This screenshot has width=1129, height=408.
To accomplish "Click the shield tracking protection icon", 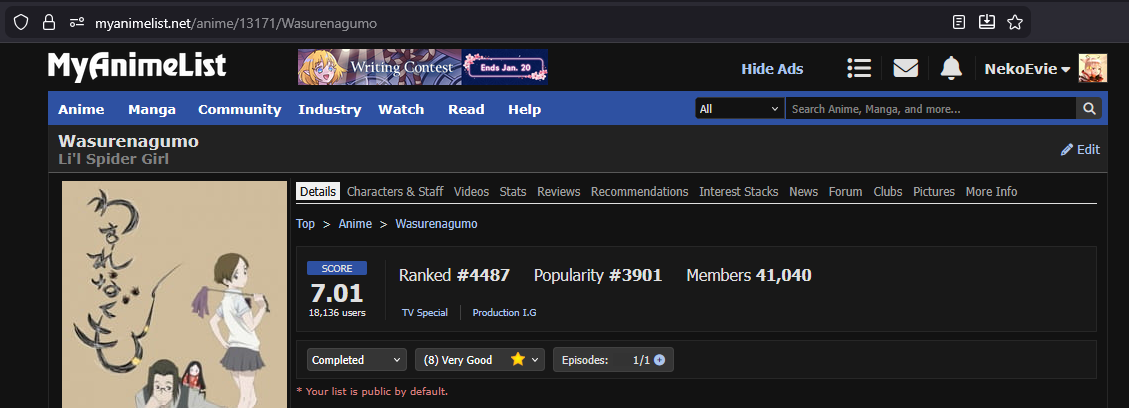I will pyautogui.click(x=21, y=22).
